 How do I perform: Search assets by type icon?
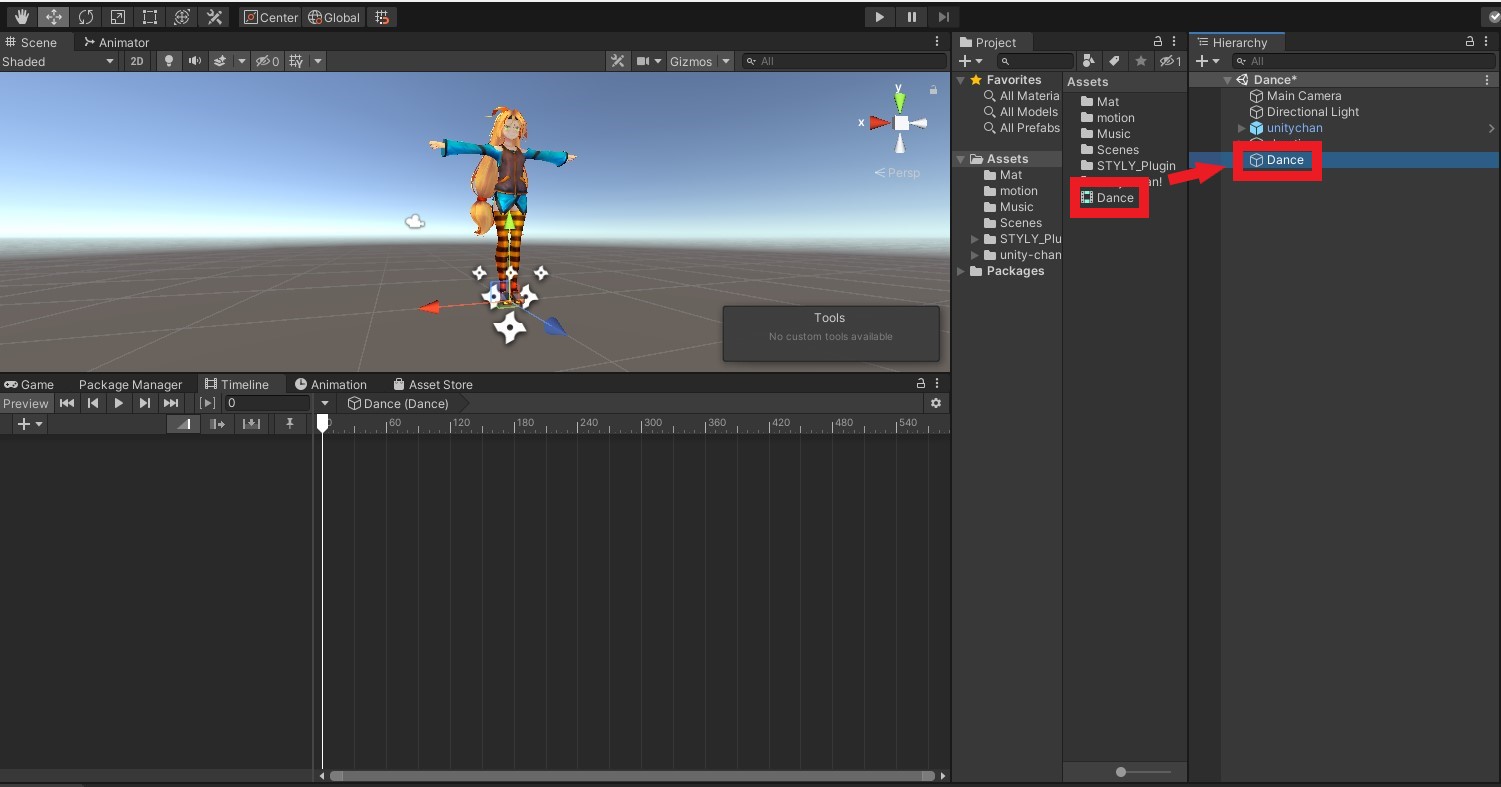point(1089,61)
